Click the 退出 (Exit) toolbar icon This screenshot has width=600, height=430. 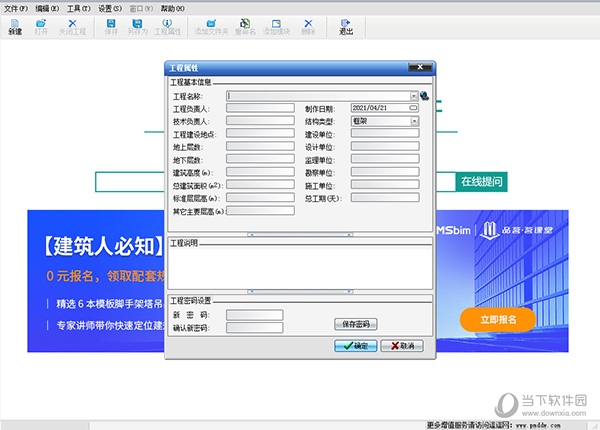(346, 25)
